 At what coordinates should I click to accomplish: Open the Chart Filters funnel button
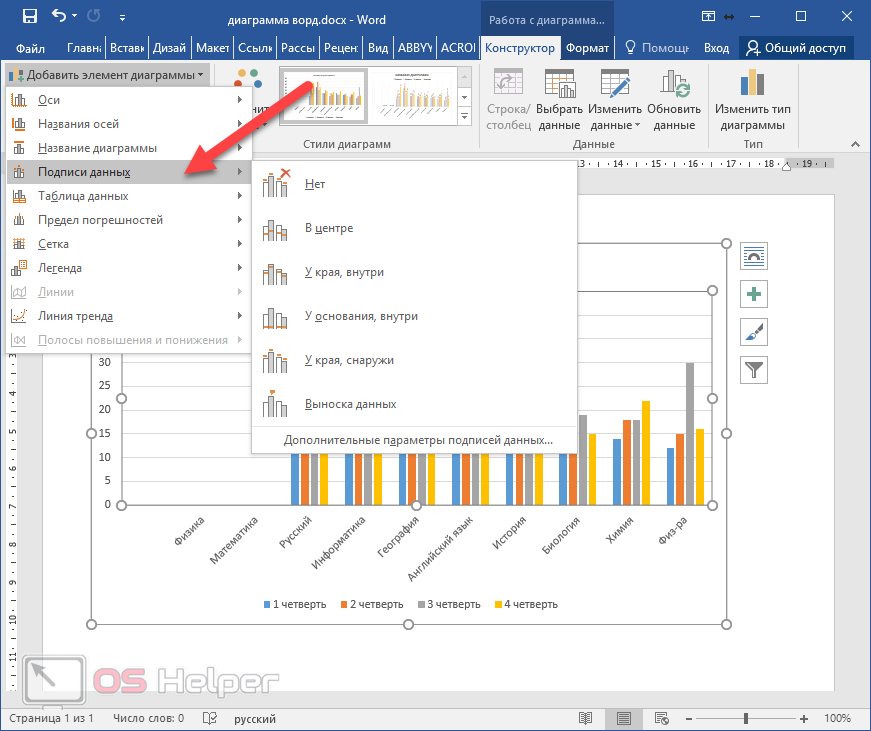(x=754, y=370)
